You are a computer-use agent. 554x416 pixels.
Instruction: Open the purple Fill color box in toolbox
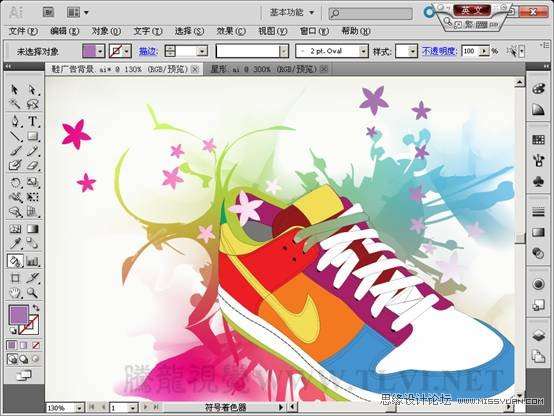click(18, 315)
